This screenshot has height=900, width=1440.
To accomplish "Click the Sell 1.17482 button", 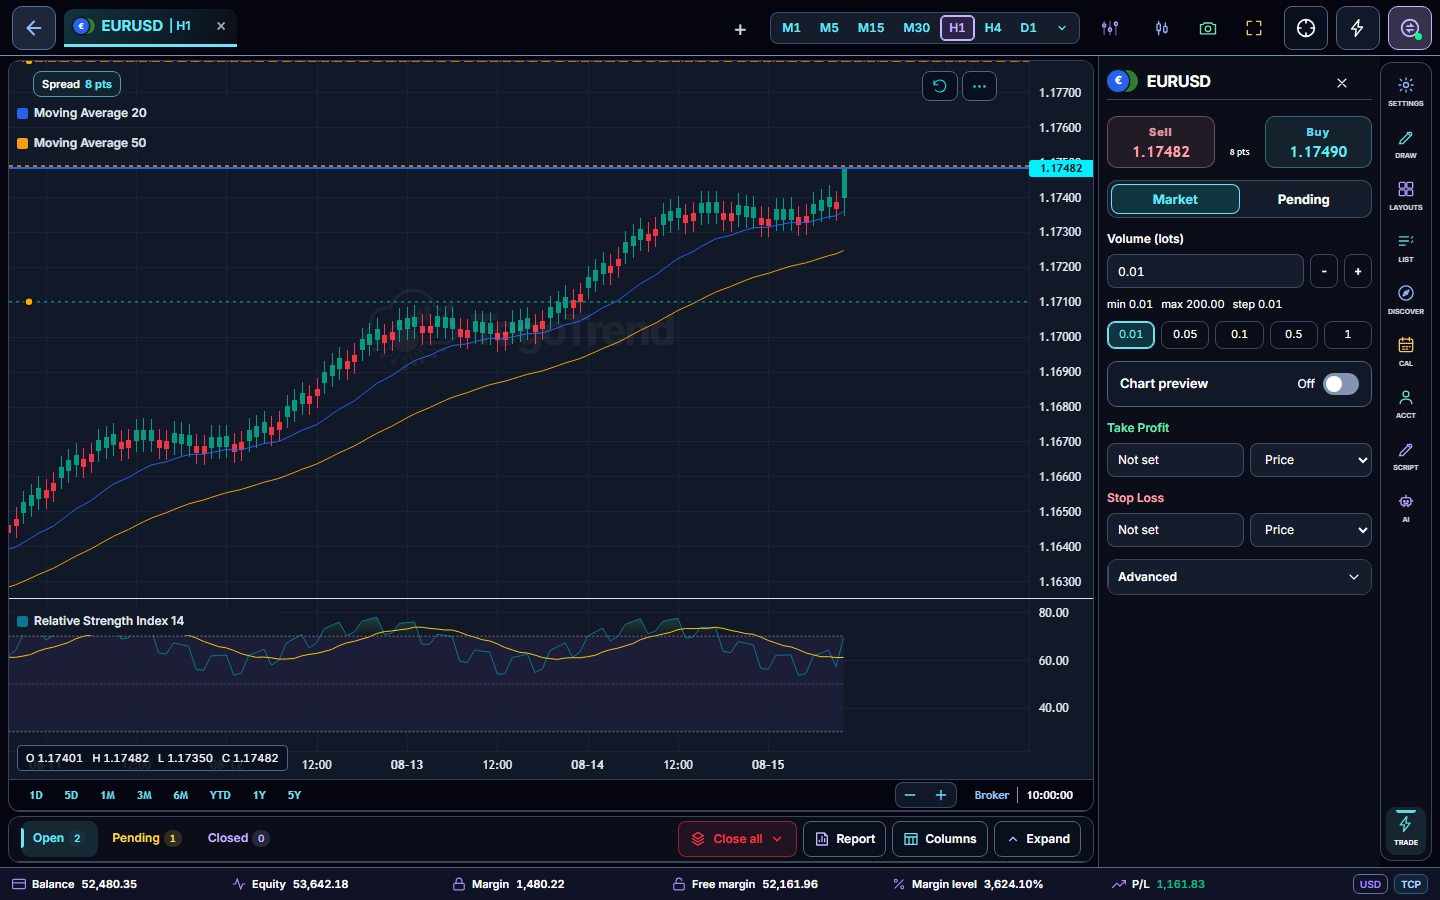I will pyautogui.click(x=1161, y=142).
